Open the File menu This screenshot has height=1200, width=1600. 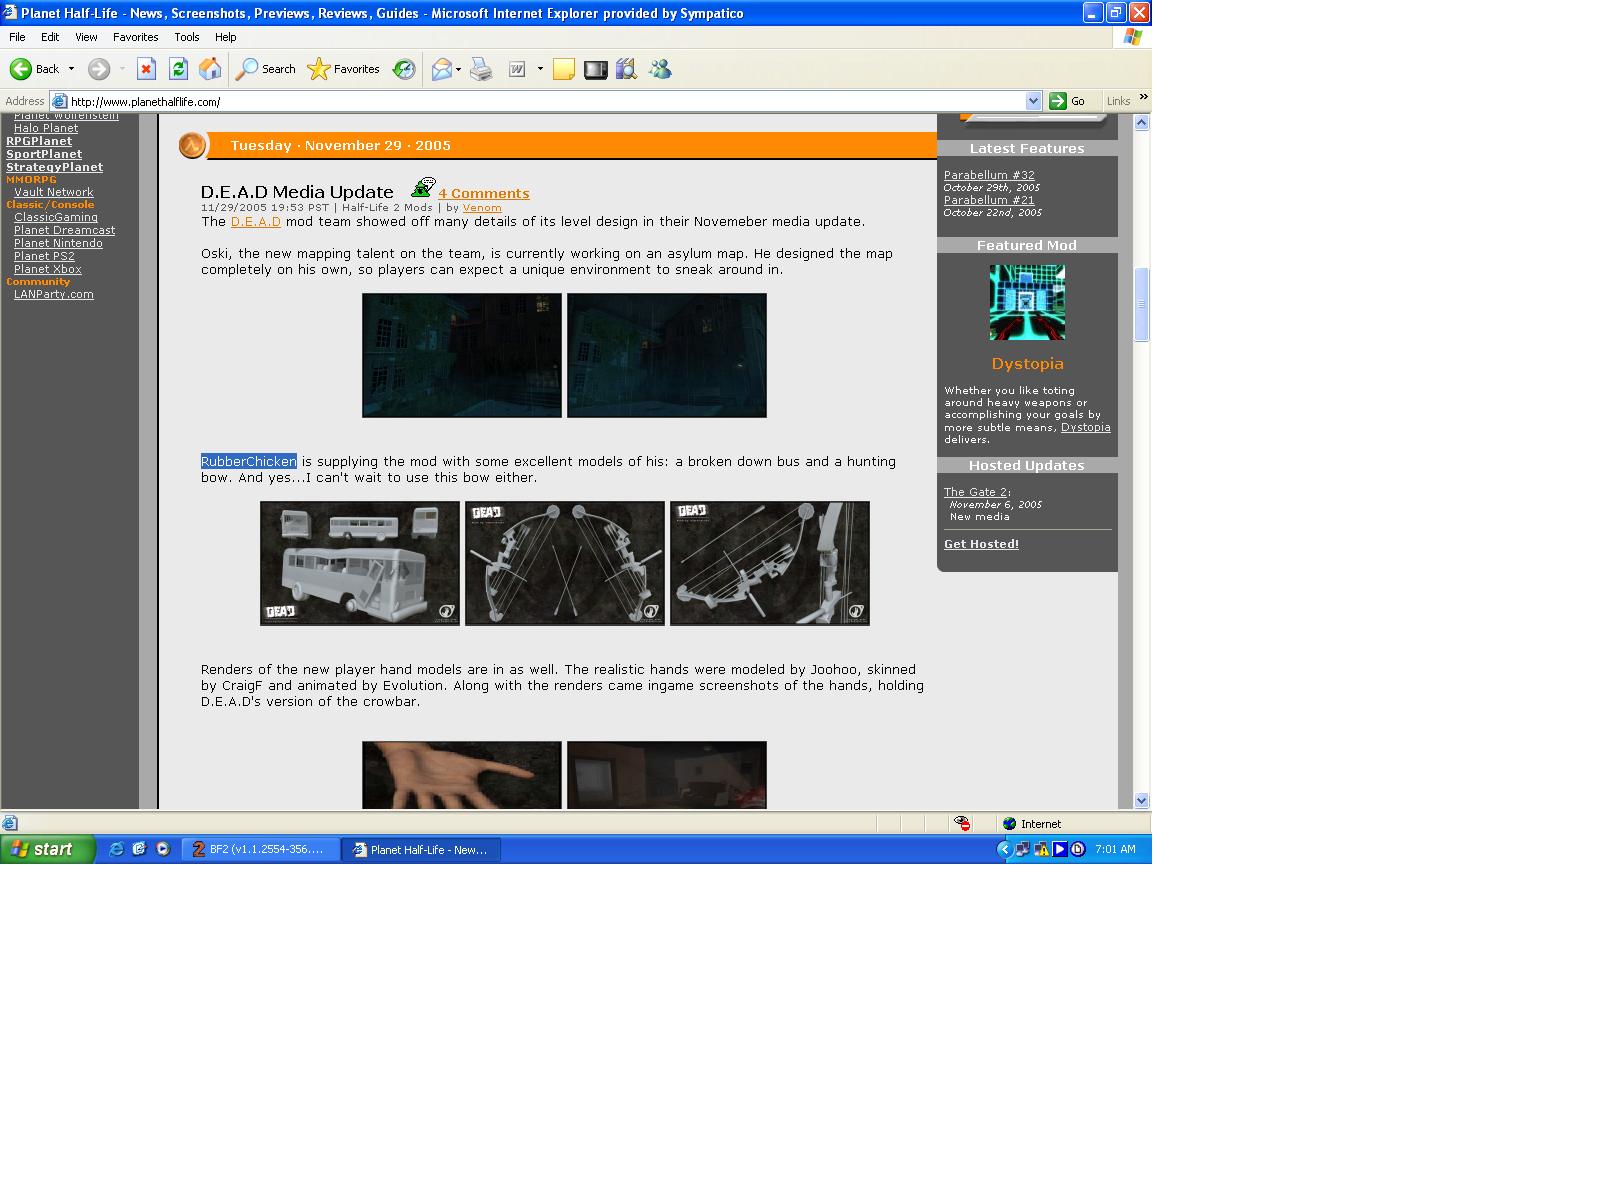pyautogui.click(x=17, y=37)
